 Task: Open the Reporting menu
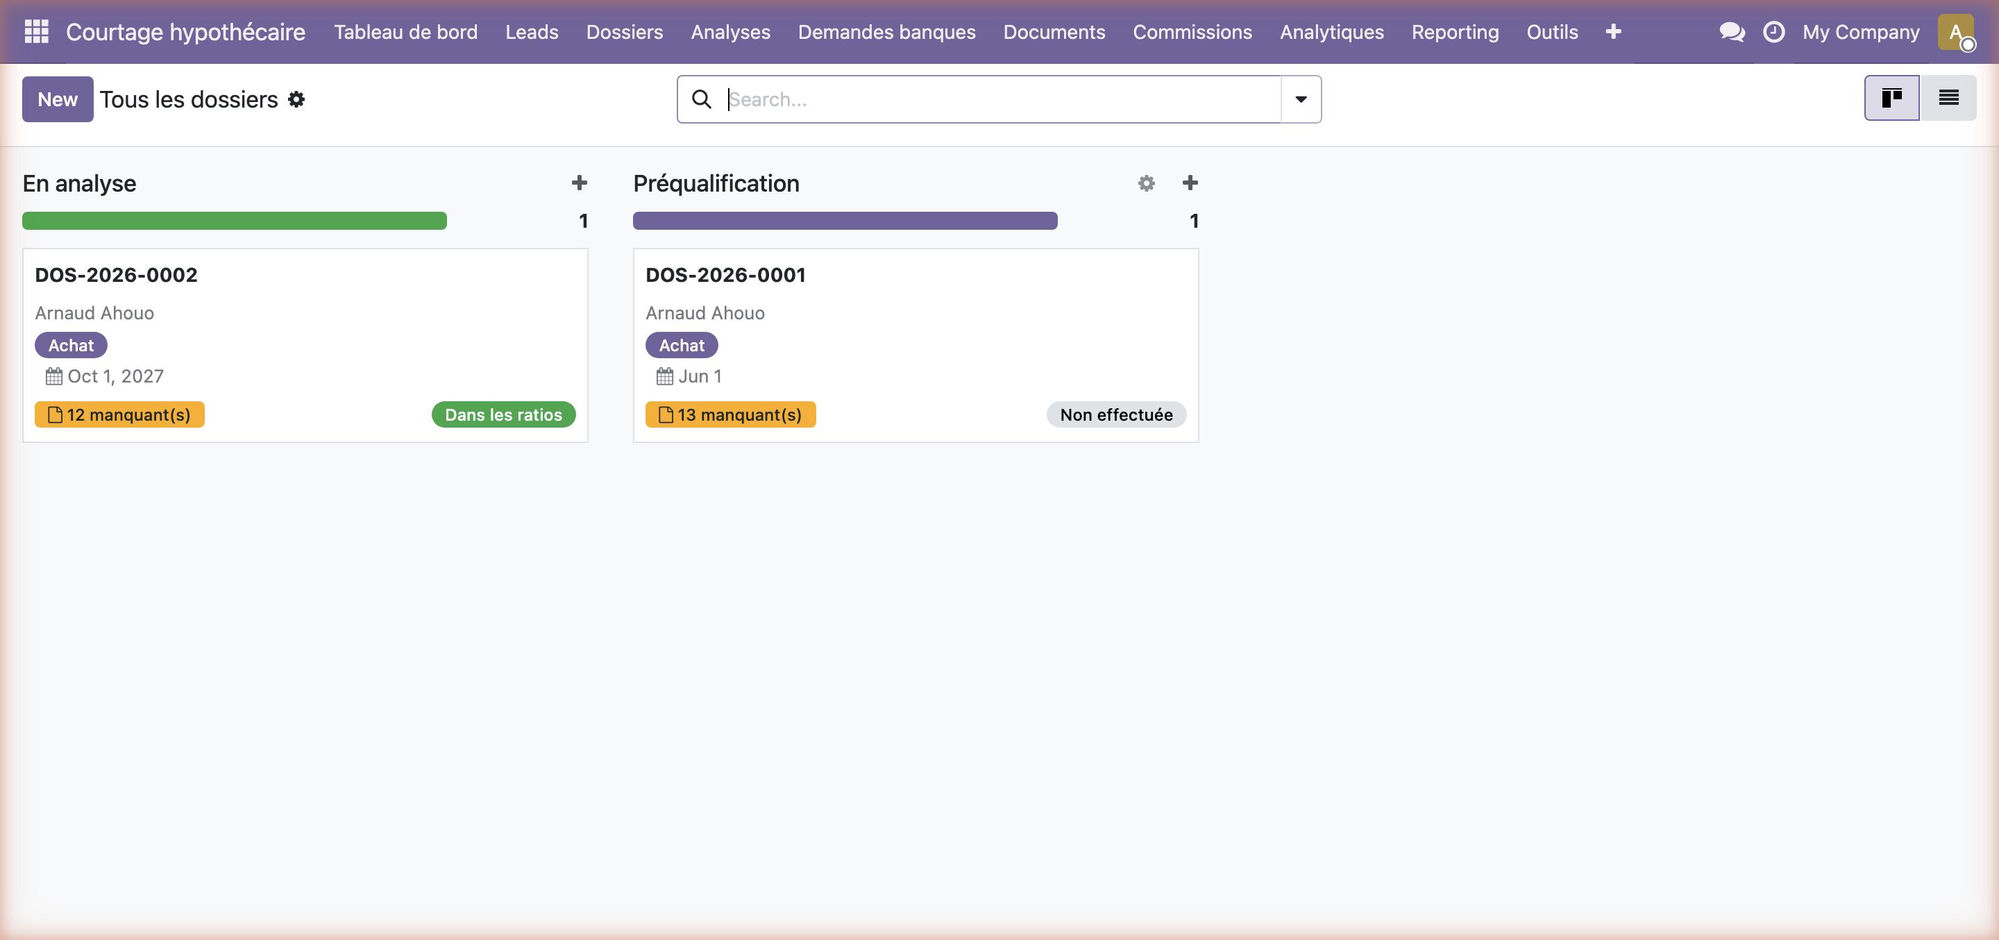click(1455, 32)
